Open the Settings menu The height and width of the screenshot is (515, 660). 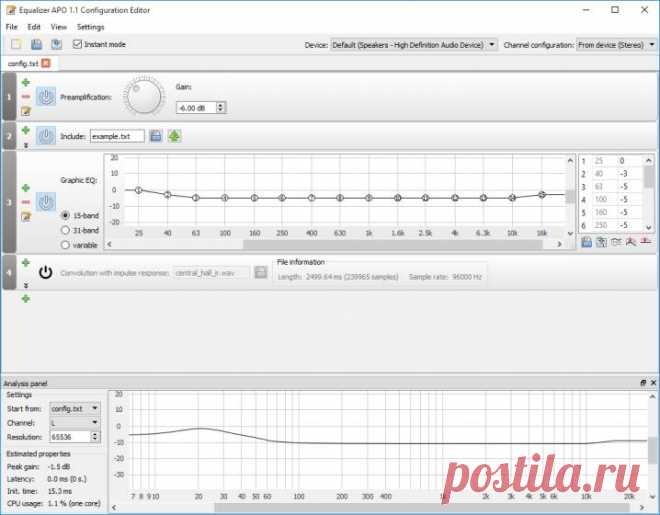pos(90,27)
